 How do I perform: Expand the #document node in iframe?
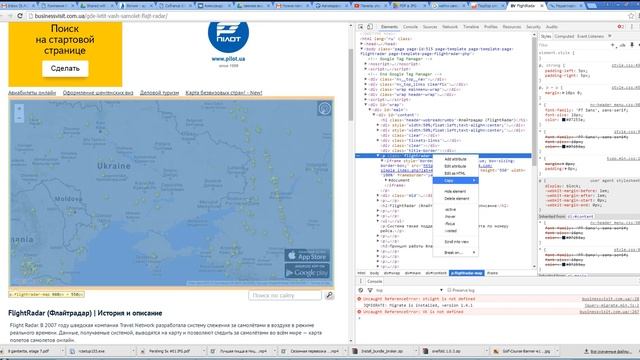pos(386,180)
